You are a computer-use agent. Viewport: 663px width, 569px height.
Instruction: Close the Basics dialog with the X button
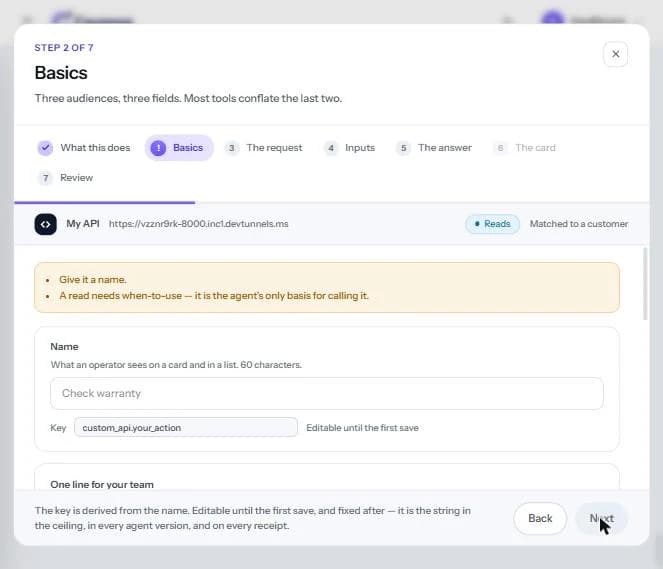pyautogui.click(x=615, y=54)
